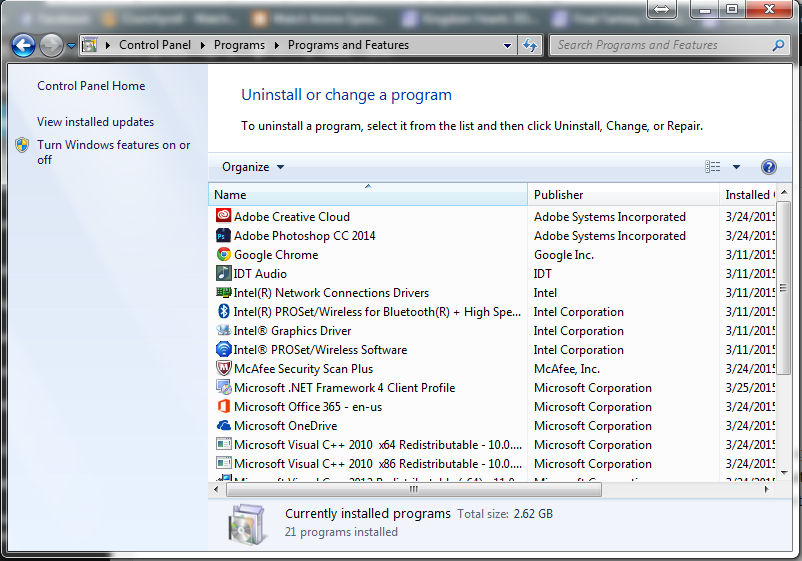Select Microsoft Office 365 - en-us name
The image size is (802, 561).
tap(308, 407)
